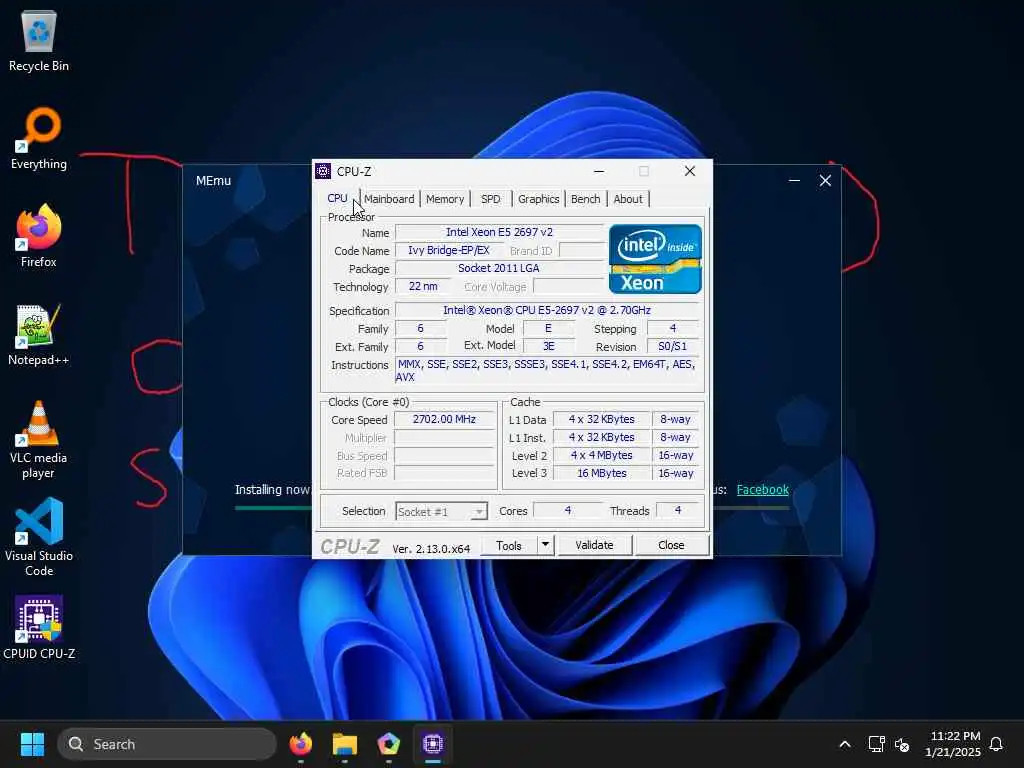Image resolution: width=1024 pixels, height=768 pixels.
Task: Open the clock showing 11:22 PM
Action: tap(953, 744)
